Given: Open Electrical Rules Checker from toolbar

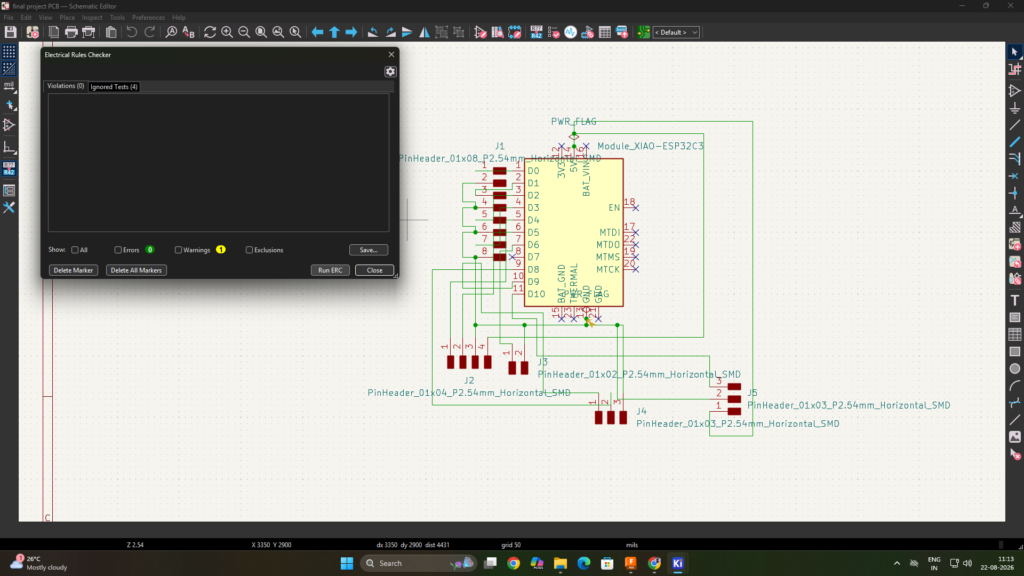Looking at the screenshot, I should point(554,32).
